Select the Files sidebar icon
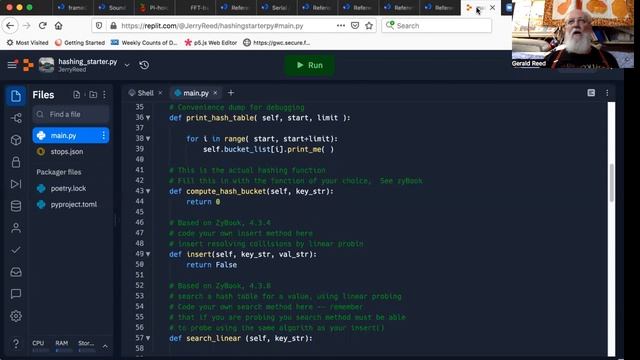The image size is (640, 360). coord(16,96)
